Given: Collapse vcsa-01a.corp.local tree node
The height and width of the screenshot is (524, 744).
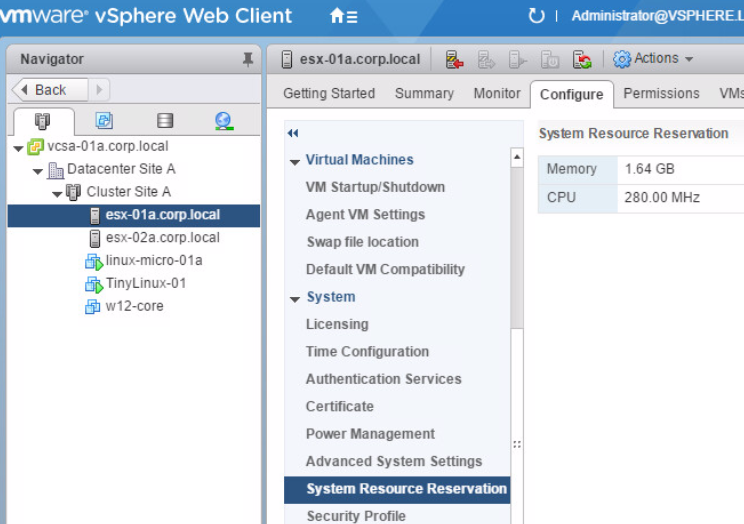Looking at the screenshot, I should [19, 149].
